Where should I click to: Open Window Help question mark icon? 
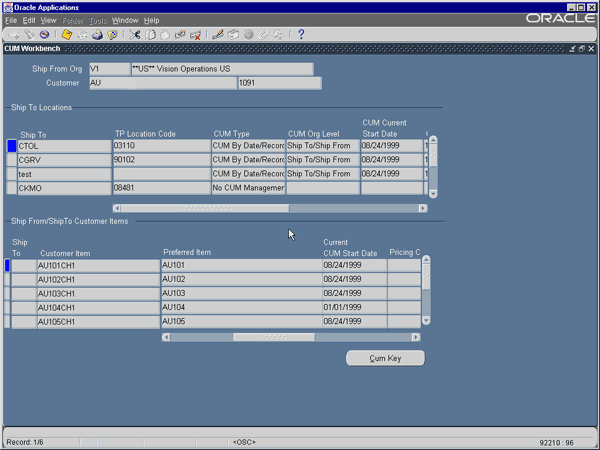[x=301, y=35]
